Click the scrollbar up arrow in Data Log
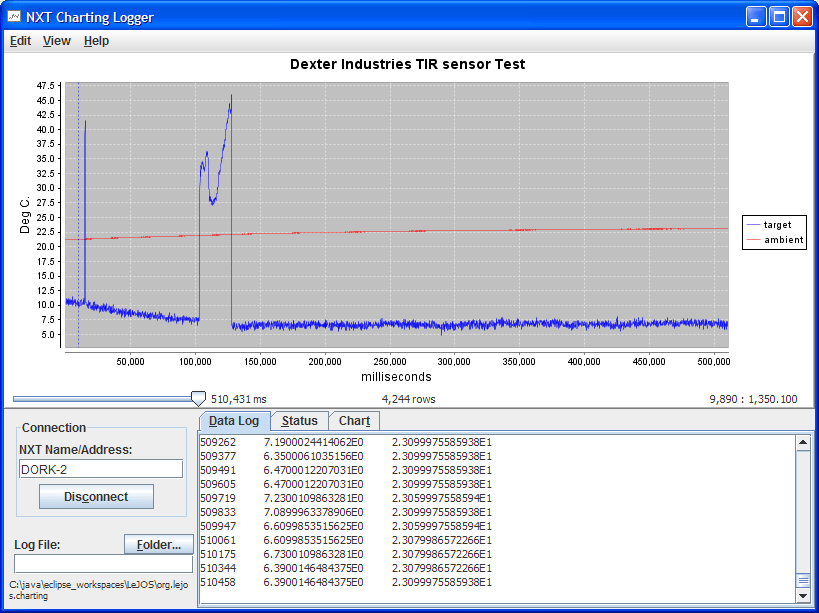 point(803,443)
